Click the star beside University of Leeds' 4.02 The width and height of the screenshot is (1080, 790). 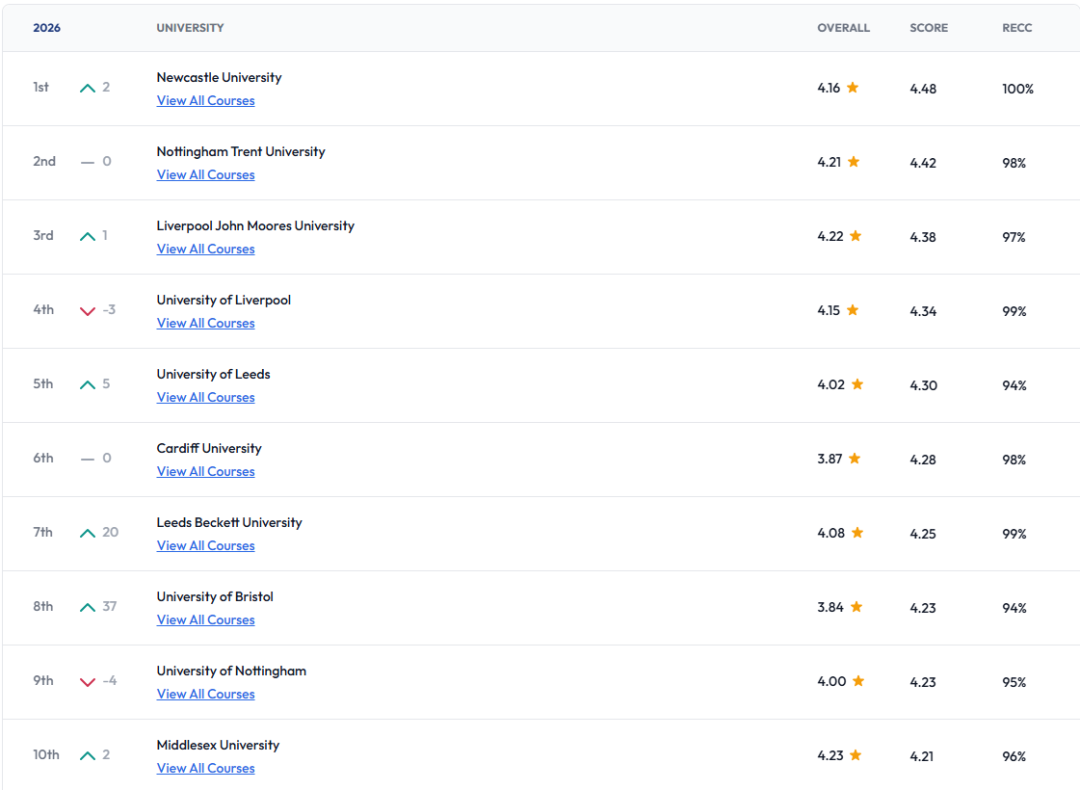pyautogui.click(x=858, y=384)
